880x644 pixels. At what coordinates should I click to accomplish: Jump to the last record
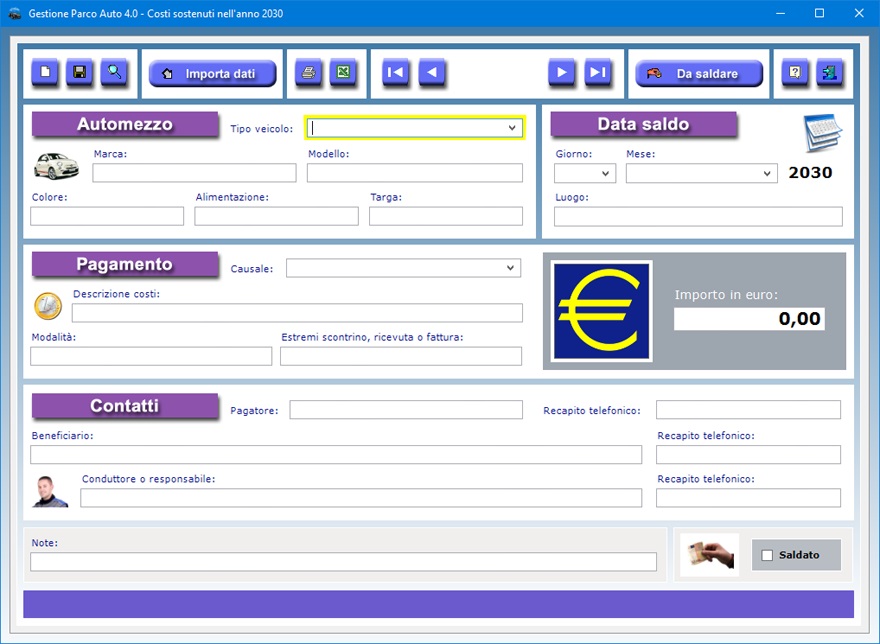tap(598, 72)
